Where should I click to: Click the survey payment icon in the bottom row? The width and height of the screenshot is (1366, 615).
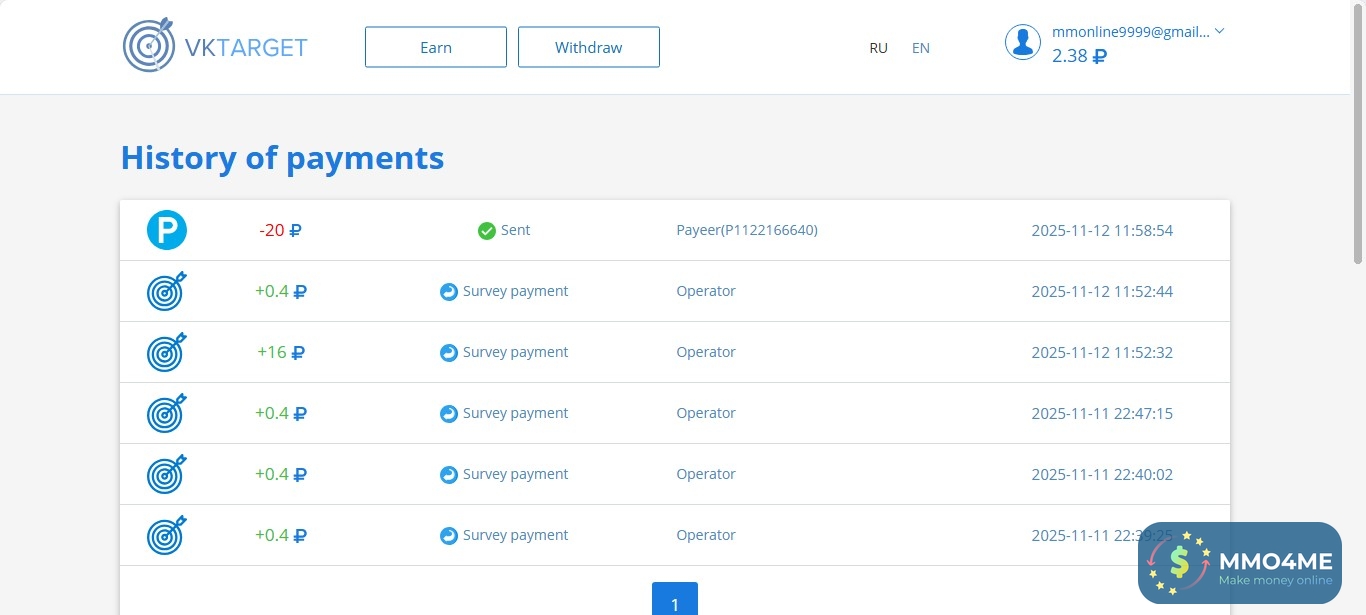[449, 536]
